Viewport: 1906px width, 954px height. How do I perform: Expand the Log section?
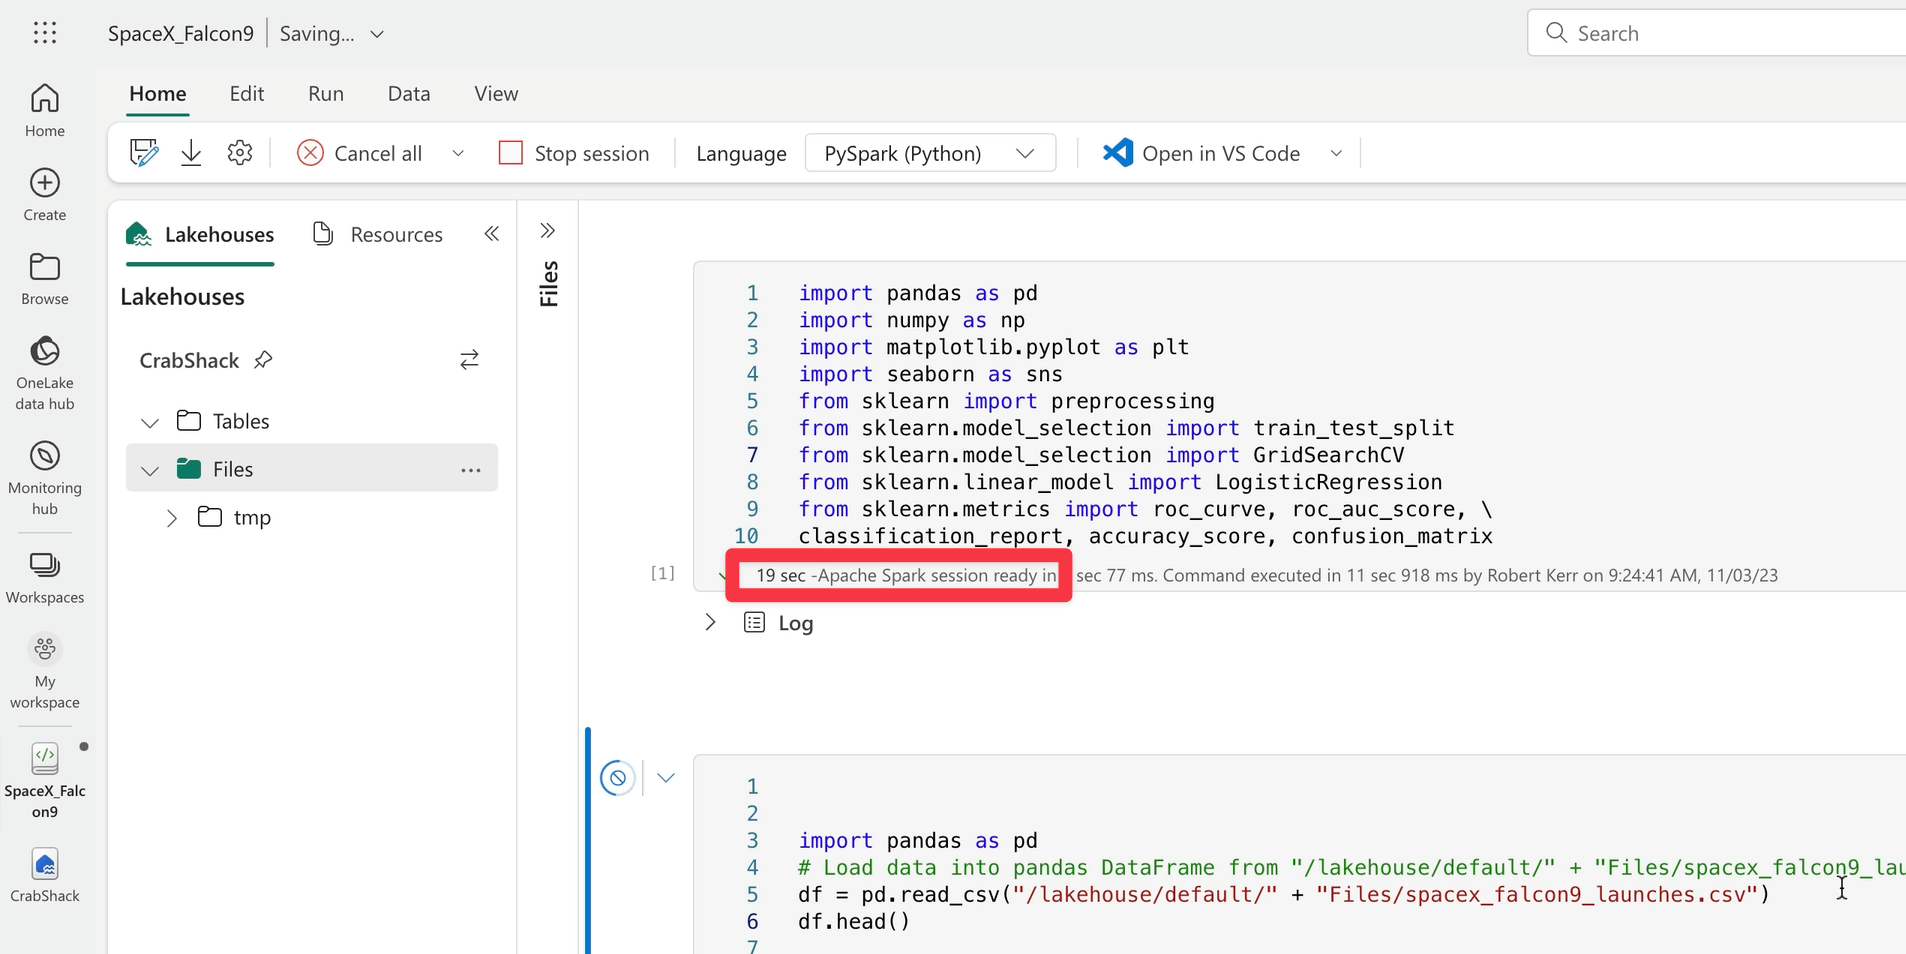click(x=710, y=622)
